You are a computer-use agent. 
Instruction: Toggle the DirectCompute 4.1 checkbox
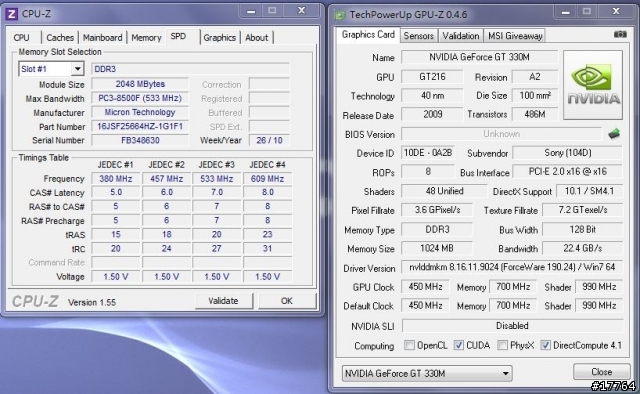pyautogui.click(x=545, y=345)
